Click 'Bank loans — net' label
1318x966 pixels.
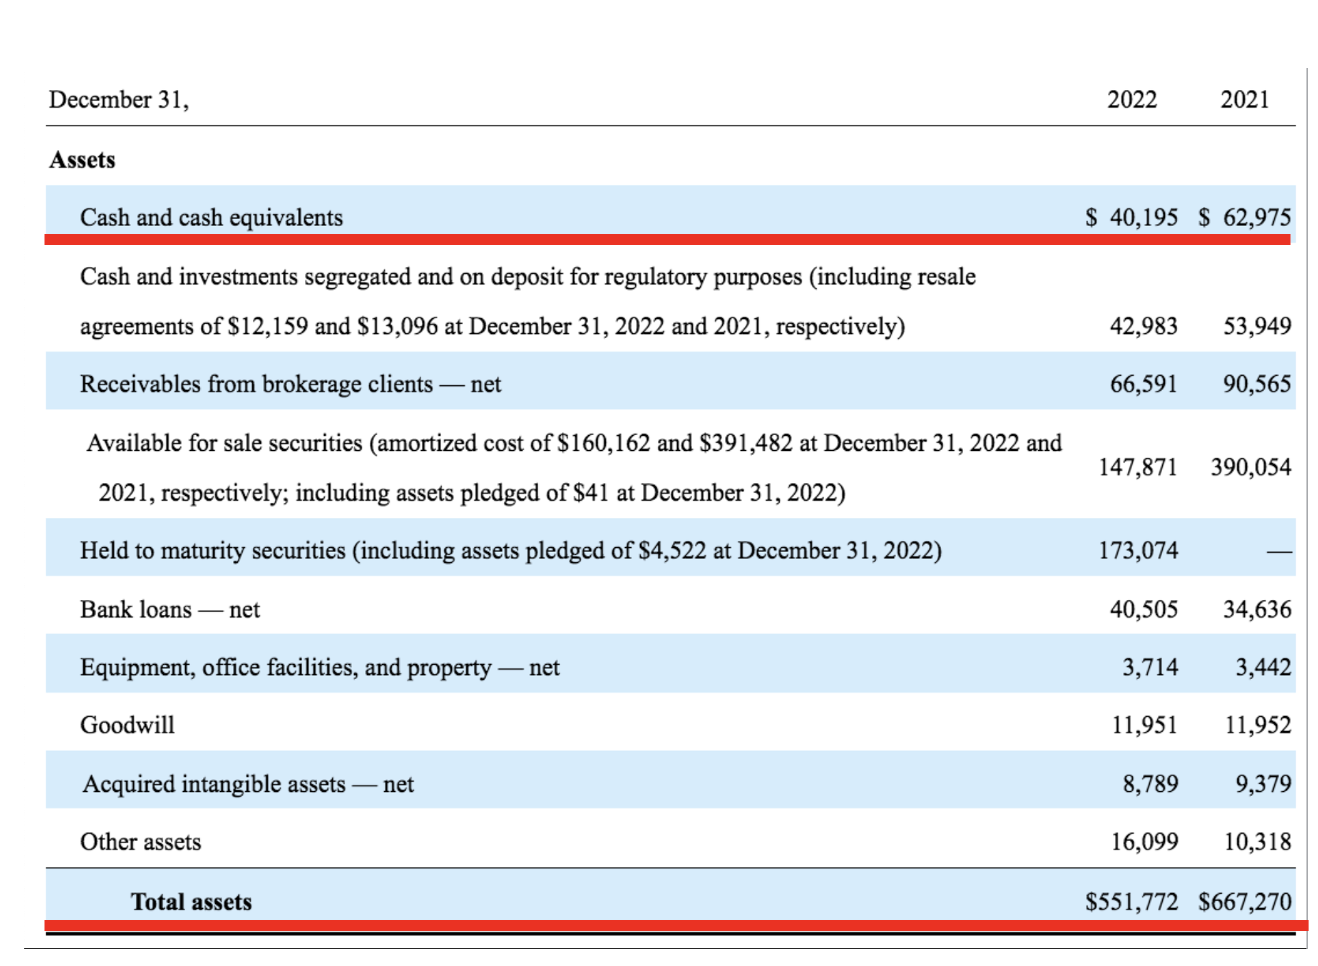click(170, 610)
